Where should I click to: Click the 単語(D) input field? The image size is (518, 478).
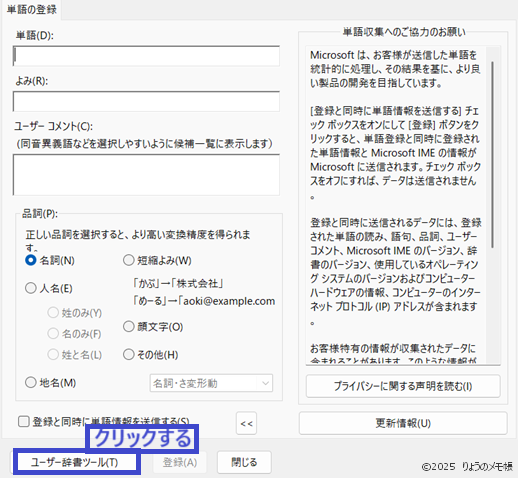tap(146, 56)
